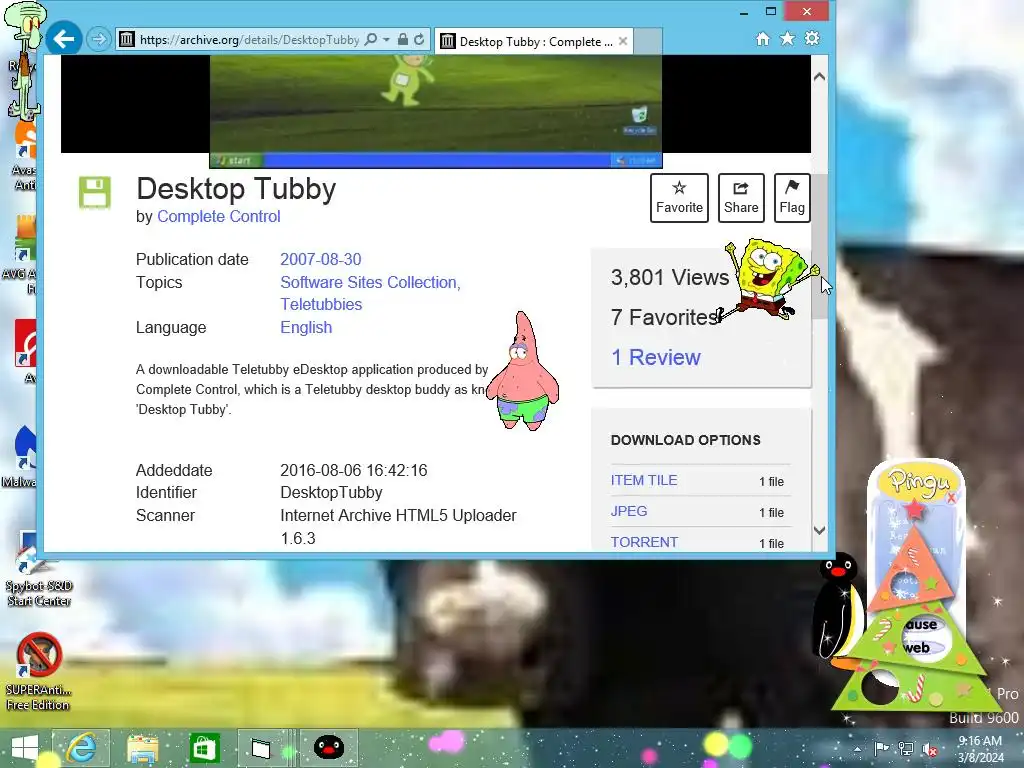Click the search magnifier in address bar
This screenshot has height=768, width=1024.
click(x=371, y=40)
